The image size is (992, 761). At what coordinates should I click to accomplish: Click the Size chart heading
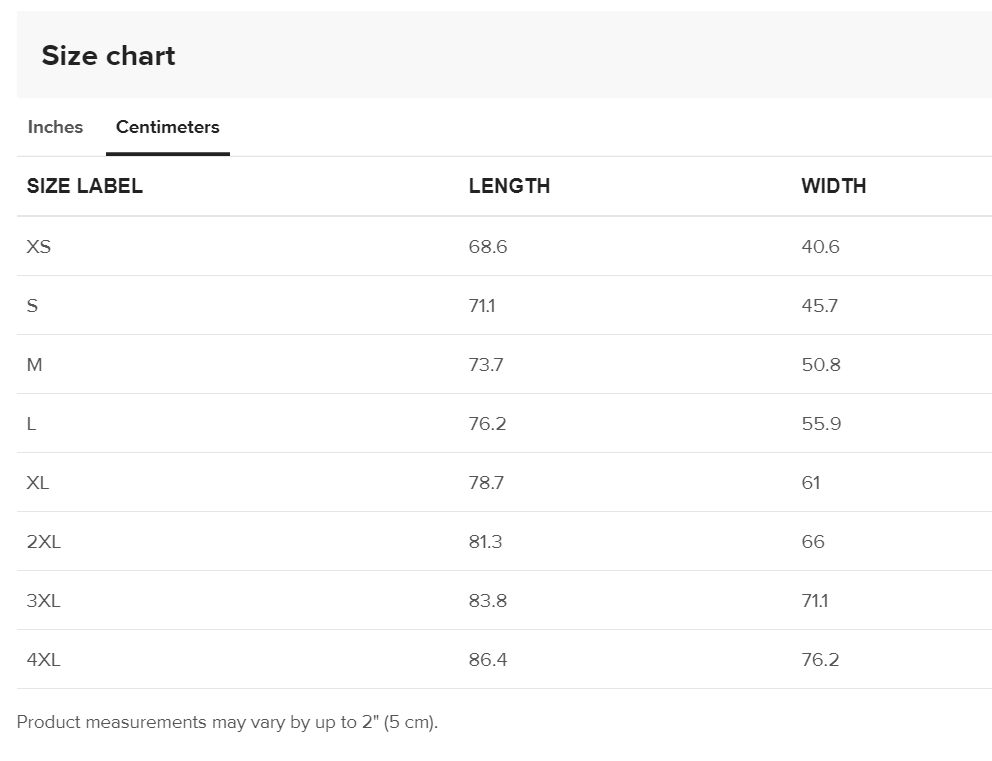point(108,56)
